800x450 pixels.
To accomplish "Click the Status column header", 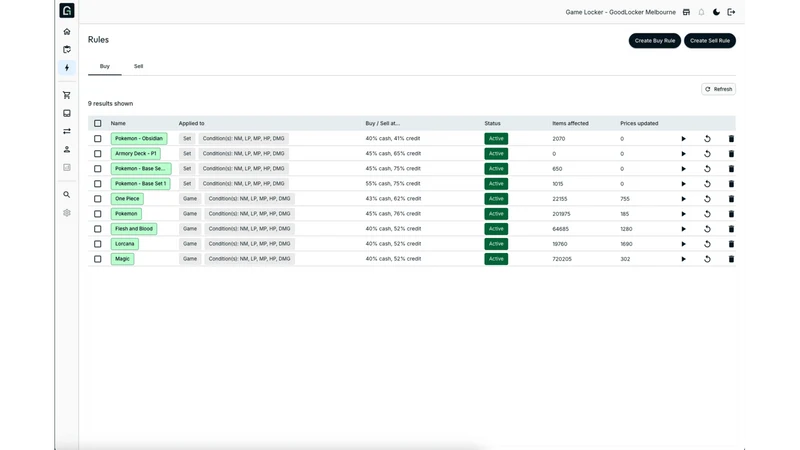I will coord(492,123).
